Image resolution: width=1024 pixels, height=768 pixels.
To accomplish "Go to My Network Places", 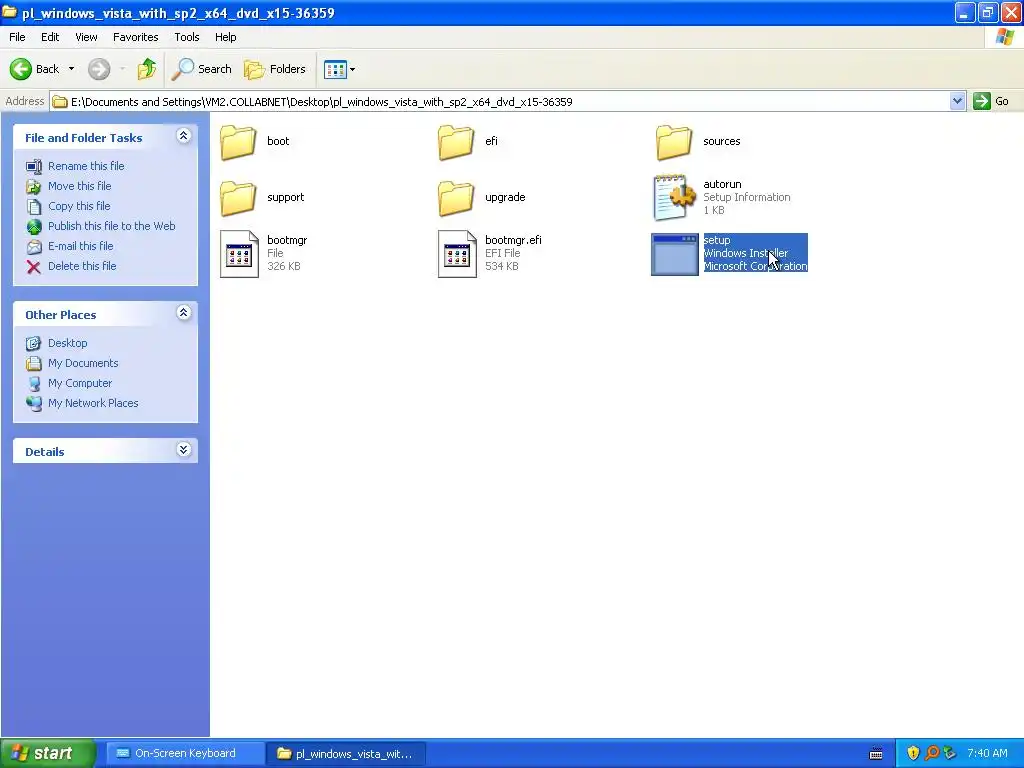I will click(x=93, y=403).
